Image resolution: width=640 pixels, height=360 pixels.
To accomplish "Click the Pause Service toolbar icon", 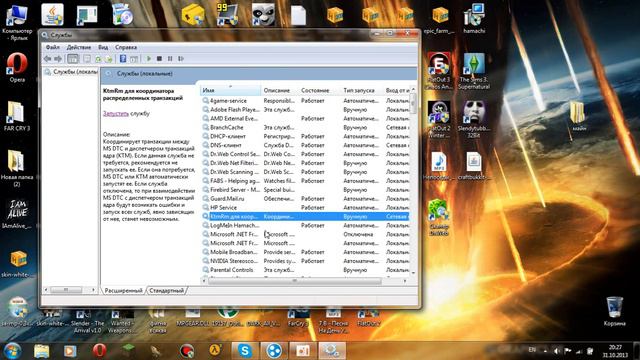I will tap(170, 59).
